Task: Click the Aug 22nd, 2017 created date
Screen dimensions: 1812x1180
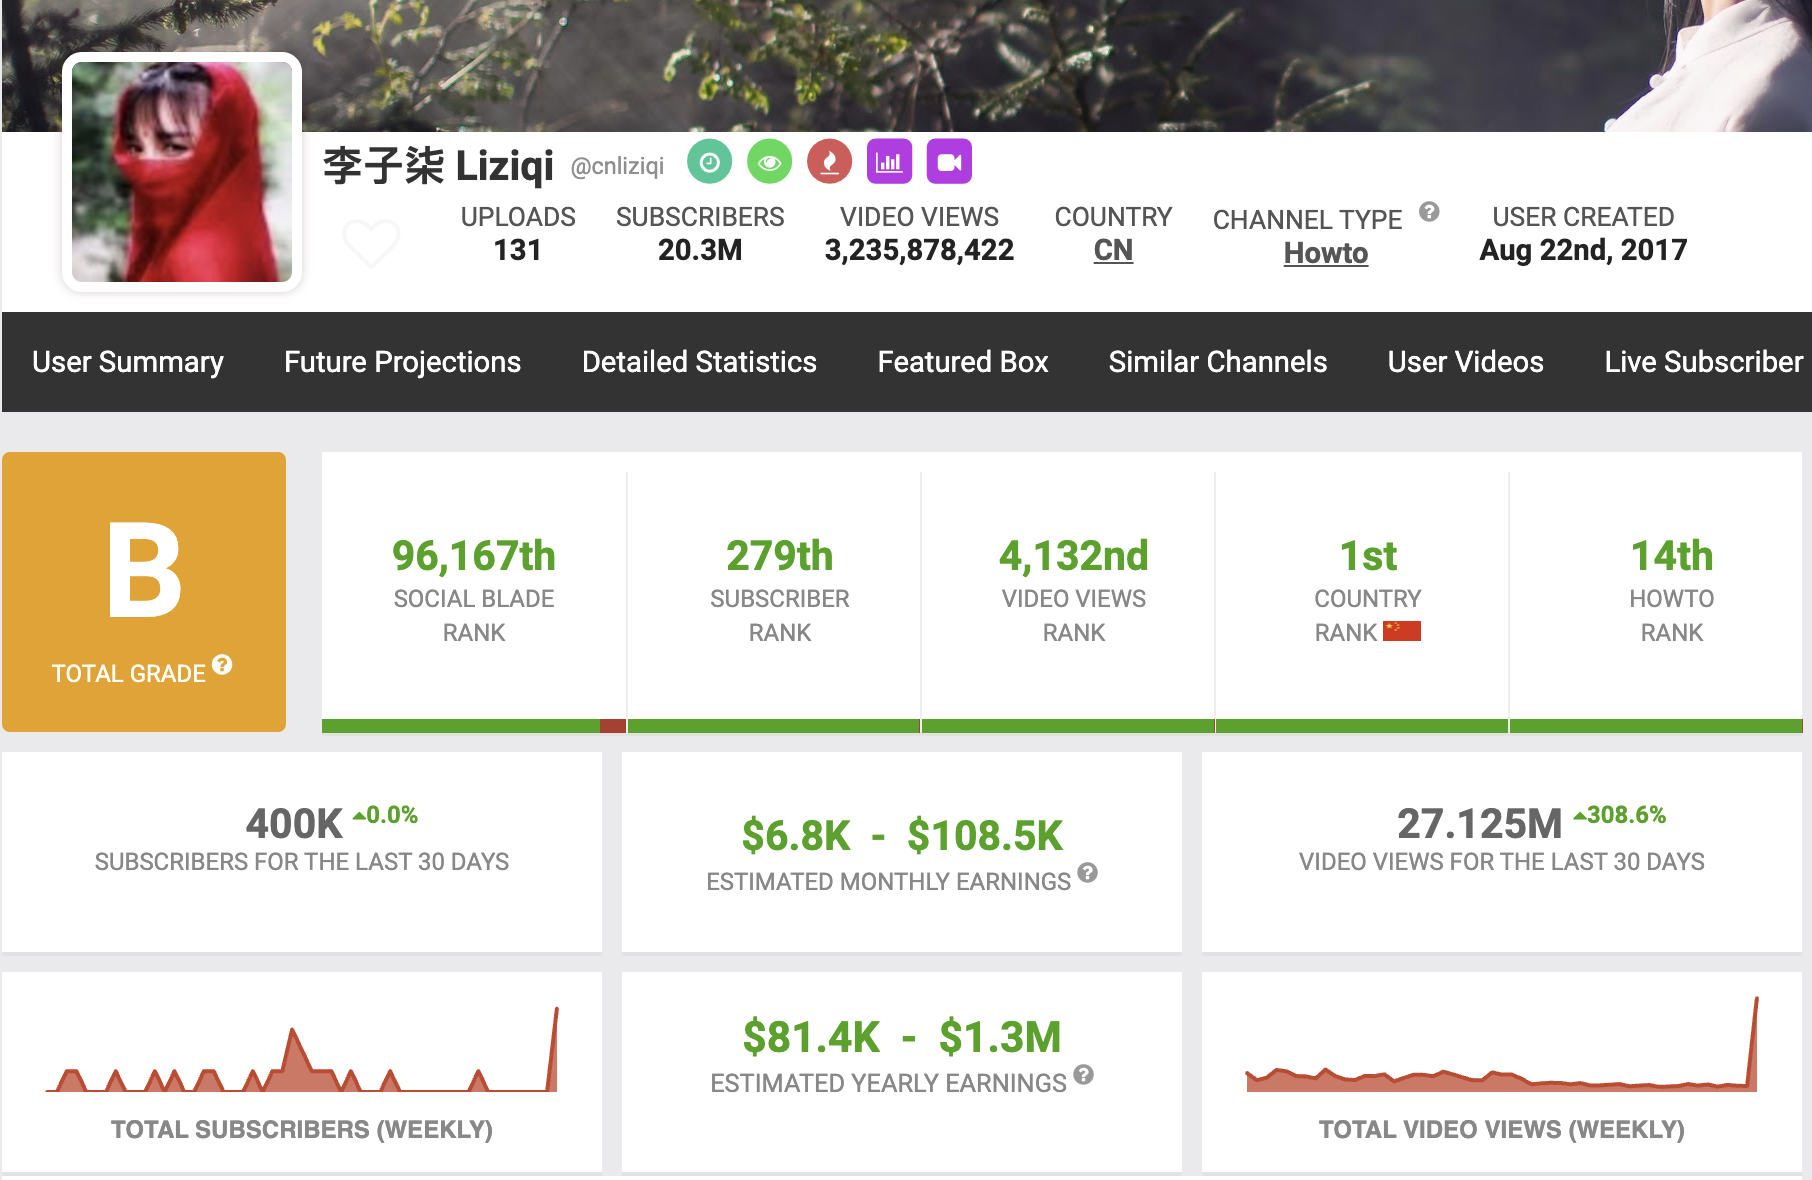Action: 1583,250
